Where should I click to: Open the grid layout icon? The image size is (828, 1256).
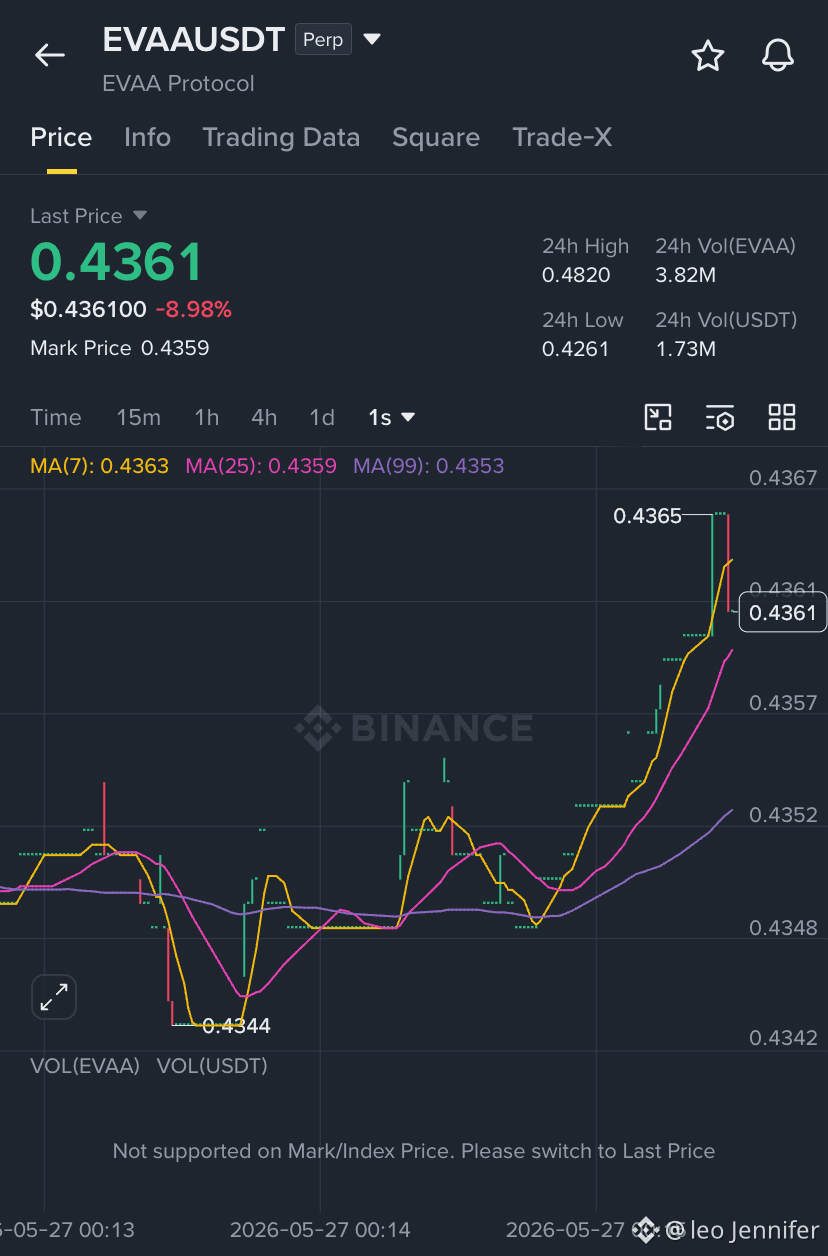[x=782, y=417]
